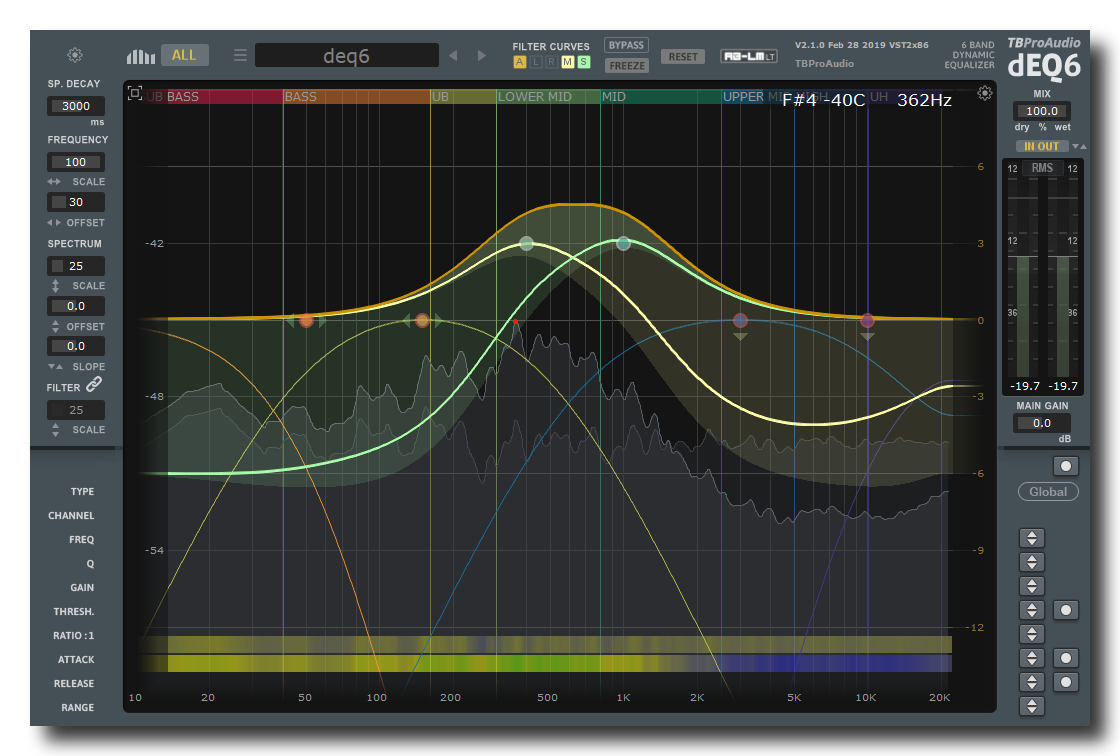Open the deq6 preset name selector
1120x756 pixels.
(346, 56)
